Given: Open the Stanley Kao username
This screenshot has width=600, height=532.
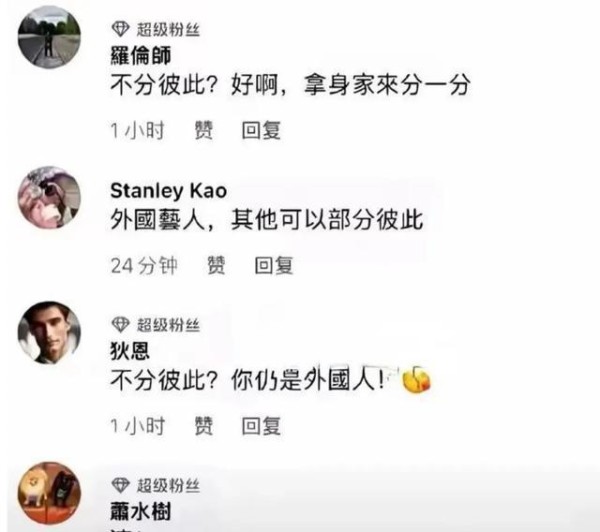Looking at the screenshot, I should click(x=168, y=191).
